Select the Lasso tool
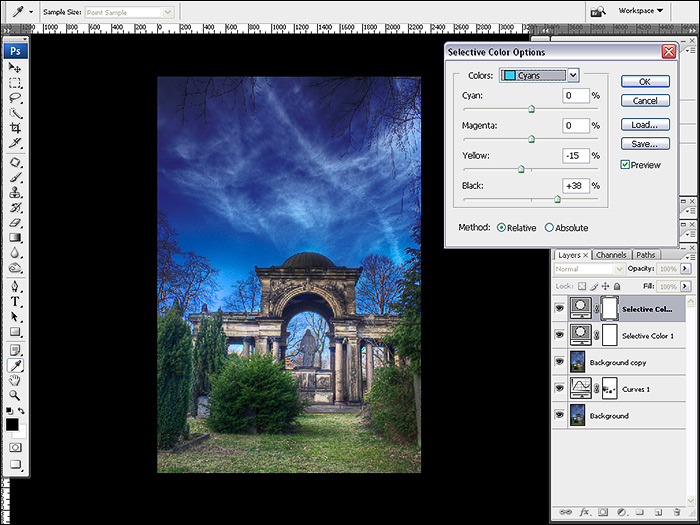The width and height of the screenshot is (700, 525). pyautogui.click(x=16, y=98)
